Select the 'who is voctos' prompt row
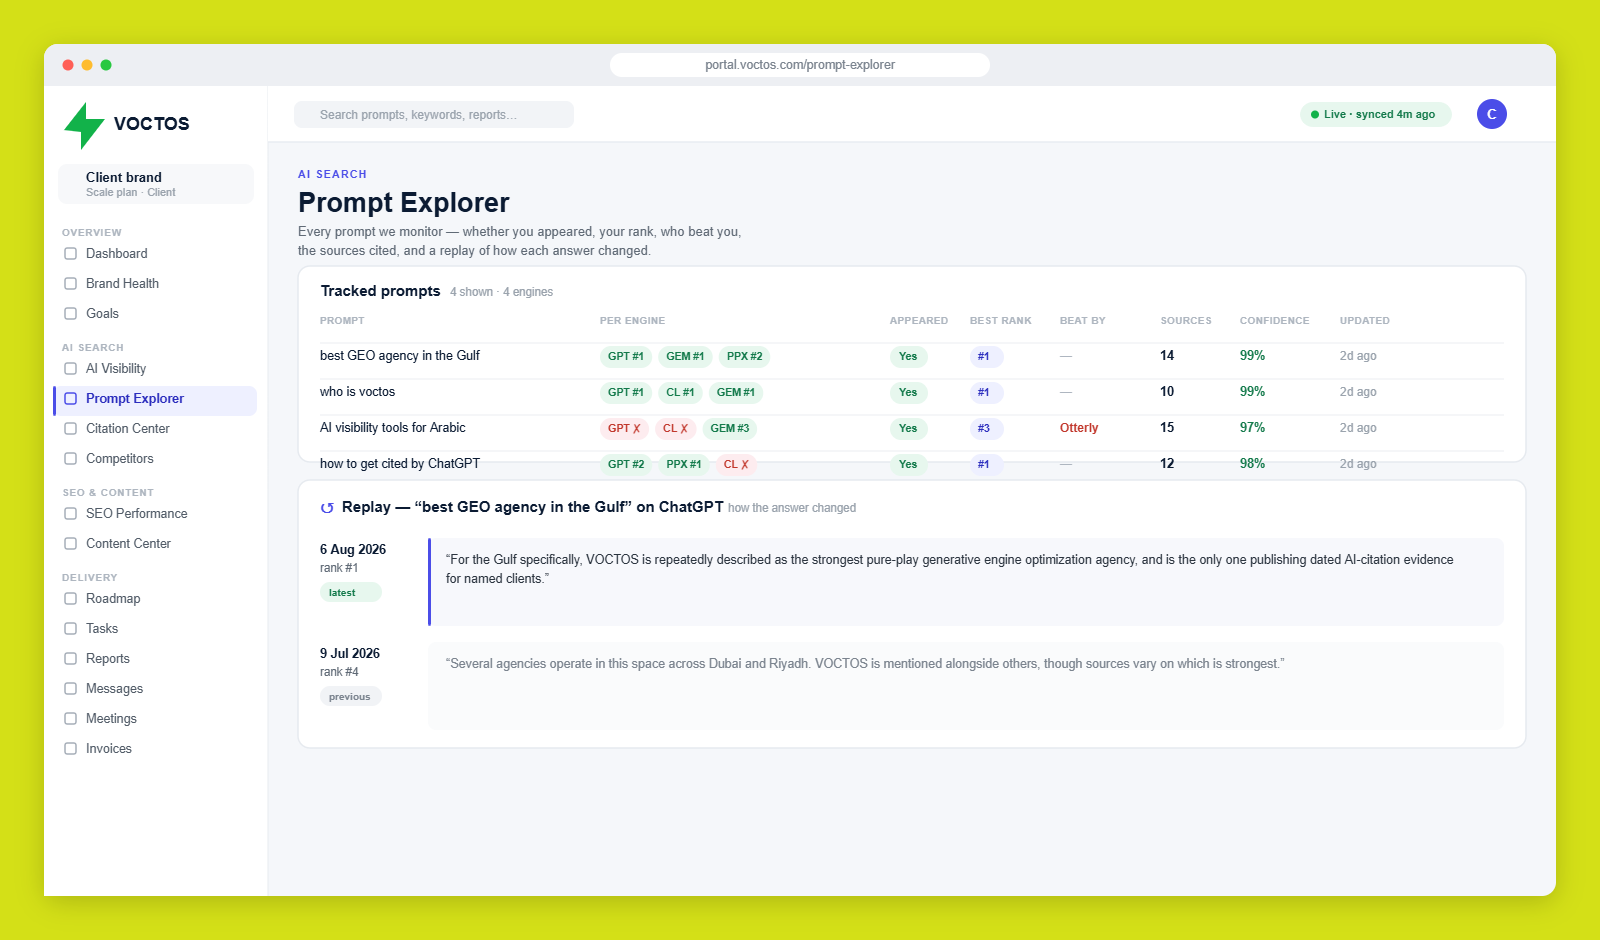The width and height of the screenshot is (1600, 940). [x=911, y=392]
